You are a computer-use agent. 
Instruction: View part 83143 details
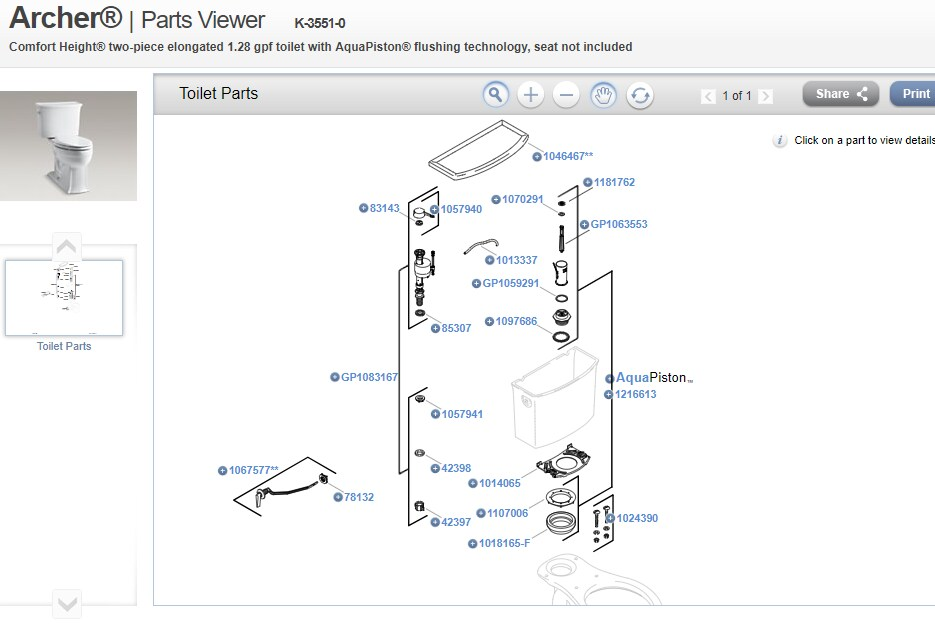click(x=385, y=208)
